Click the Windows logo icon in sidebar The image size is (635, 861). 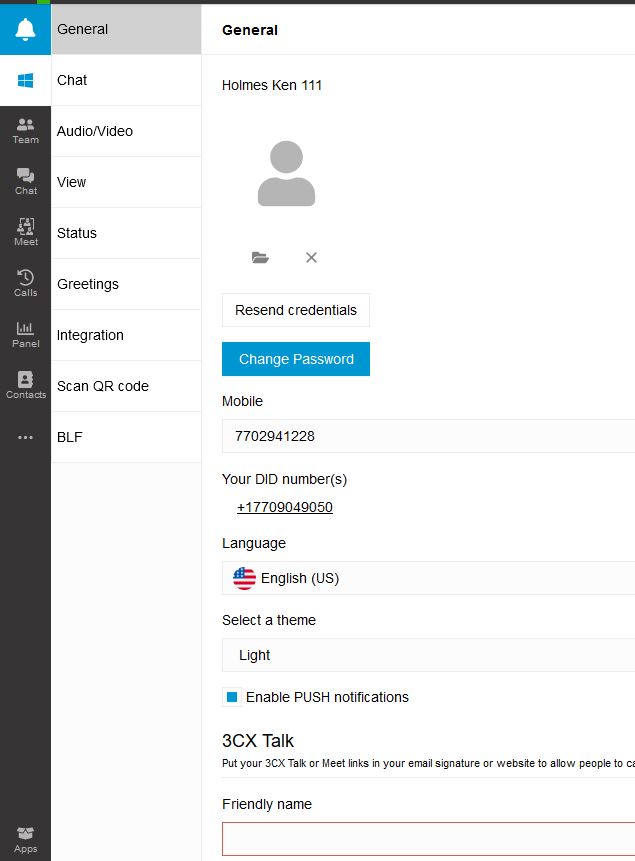click(x=25, y=81)
